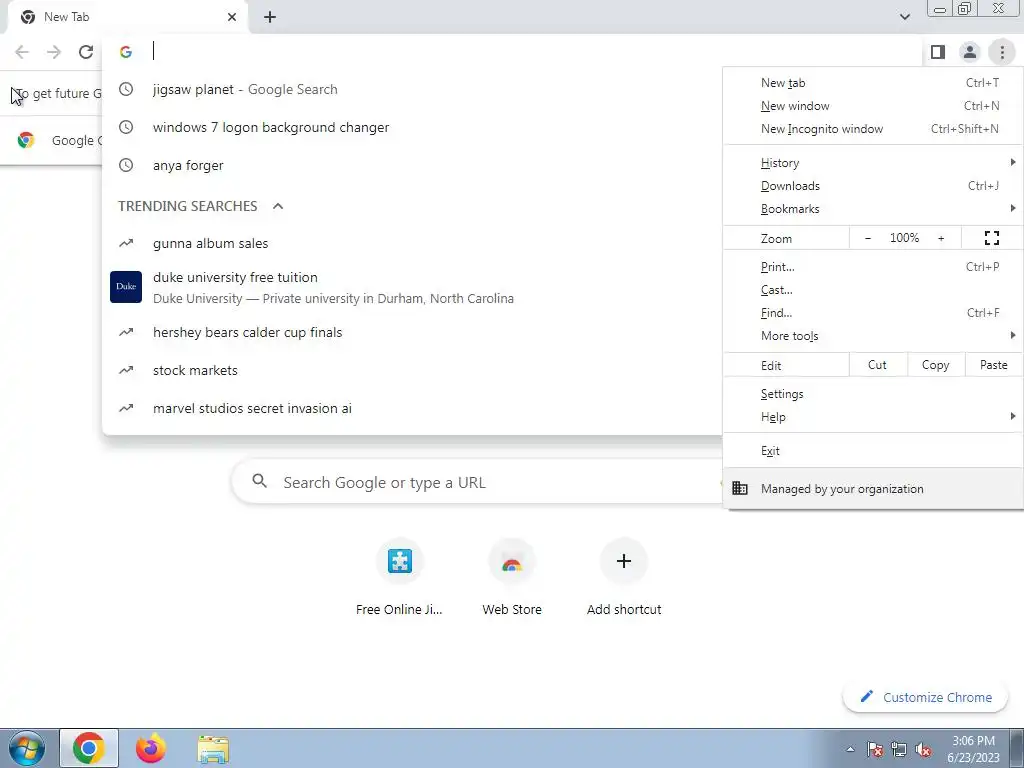Image resolution: width=1024 pixels, height=768 pixels.
Task: Click the organization building icon
Action: [740, 488]
